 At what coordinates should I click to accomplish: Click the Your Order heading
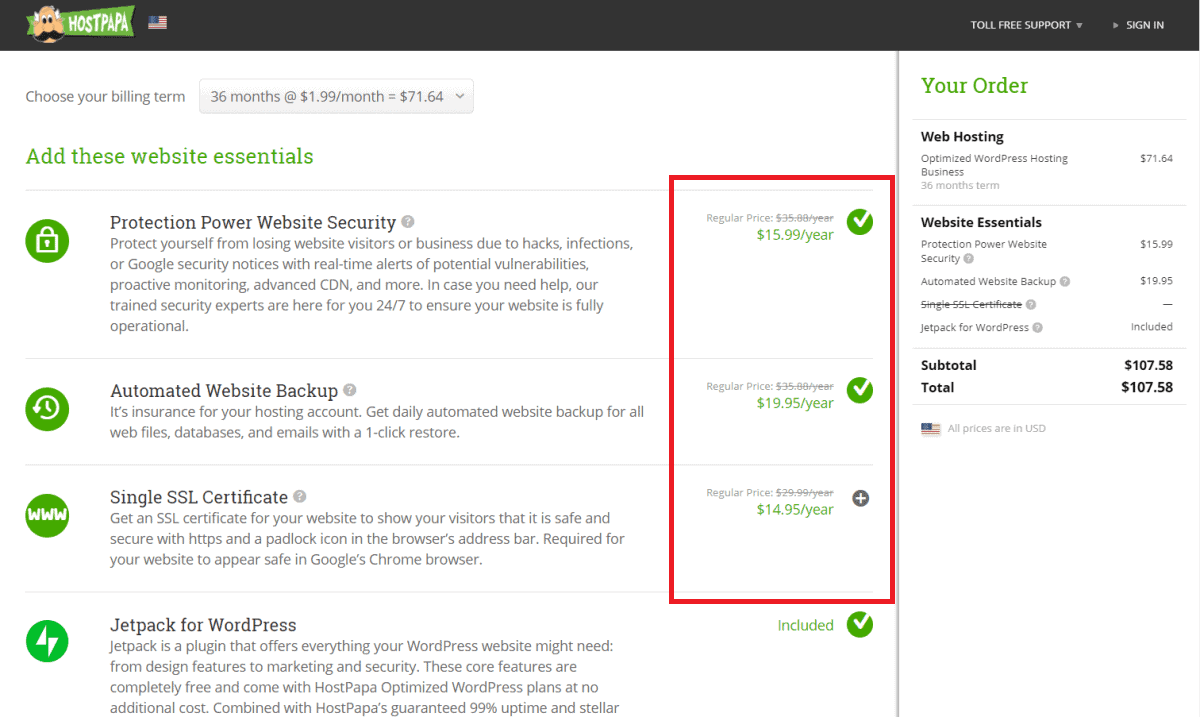tap(975, 86)
